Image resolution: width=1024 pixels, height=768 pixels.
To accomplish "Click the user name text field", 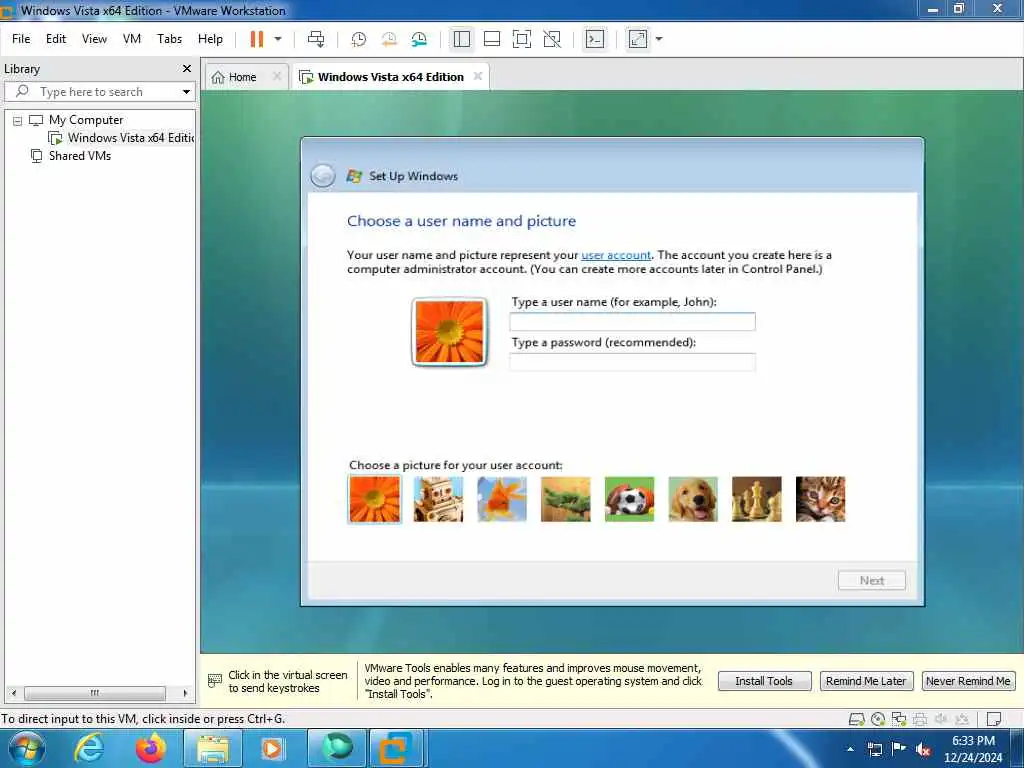I will point(632,321).
